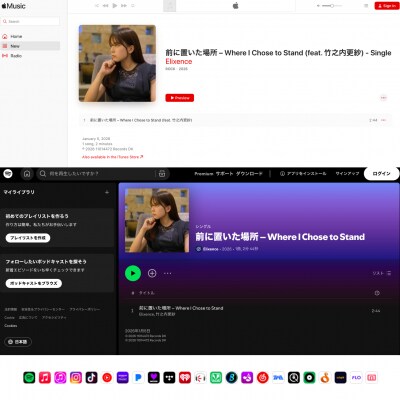Click the FLO icon in bottom row
This screenshot has width=400, height=400.
pyautogui.click(x=356, y=378)
